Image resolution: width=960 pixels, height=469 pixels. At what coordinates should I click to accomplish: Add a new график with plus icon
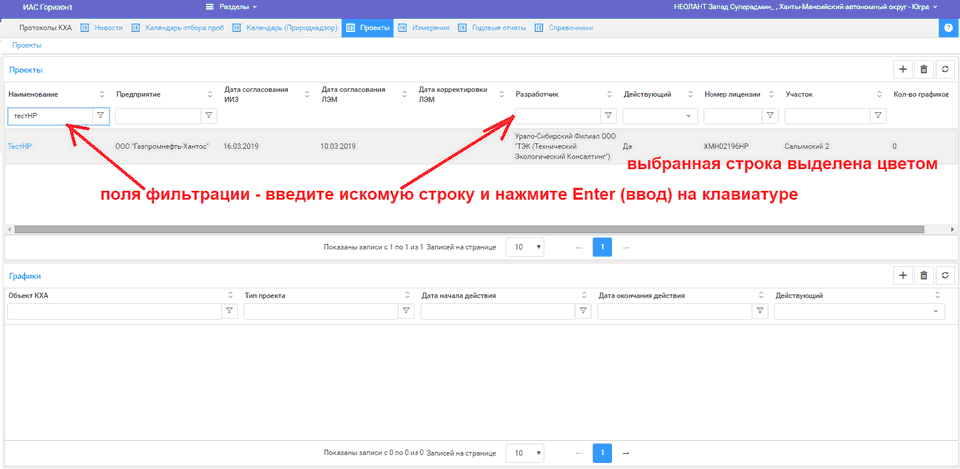coord(902,276)
